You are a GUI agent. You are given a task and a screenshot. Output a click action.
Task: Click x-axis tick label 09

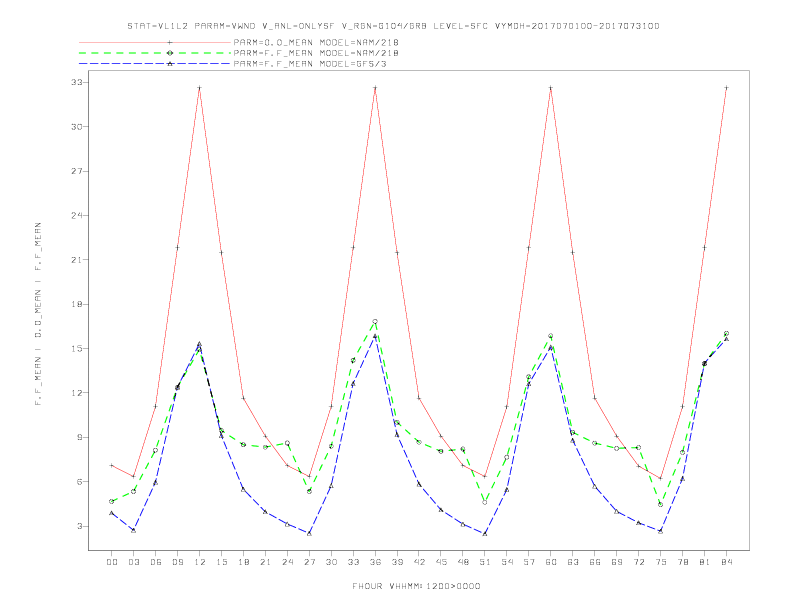(177, 562)
